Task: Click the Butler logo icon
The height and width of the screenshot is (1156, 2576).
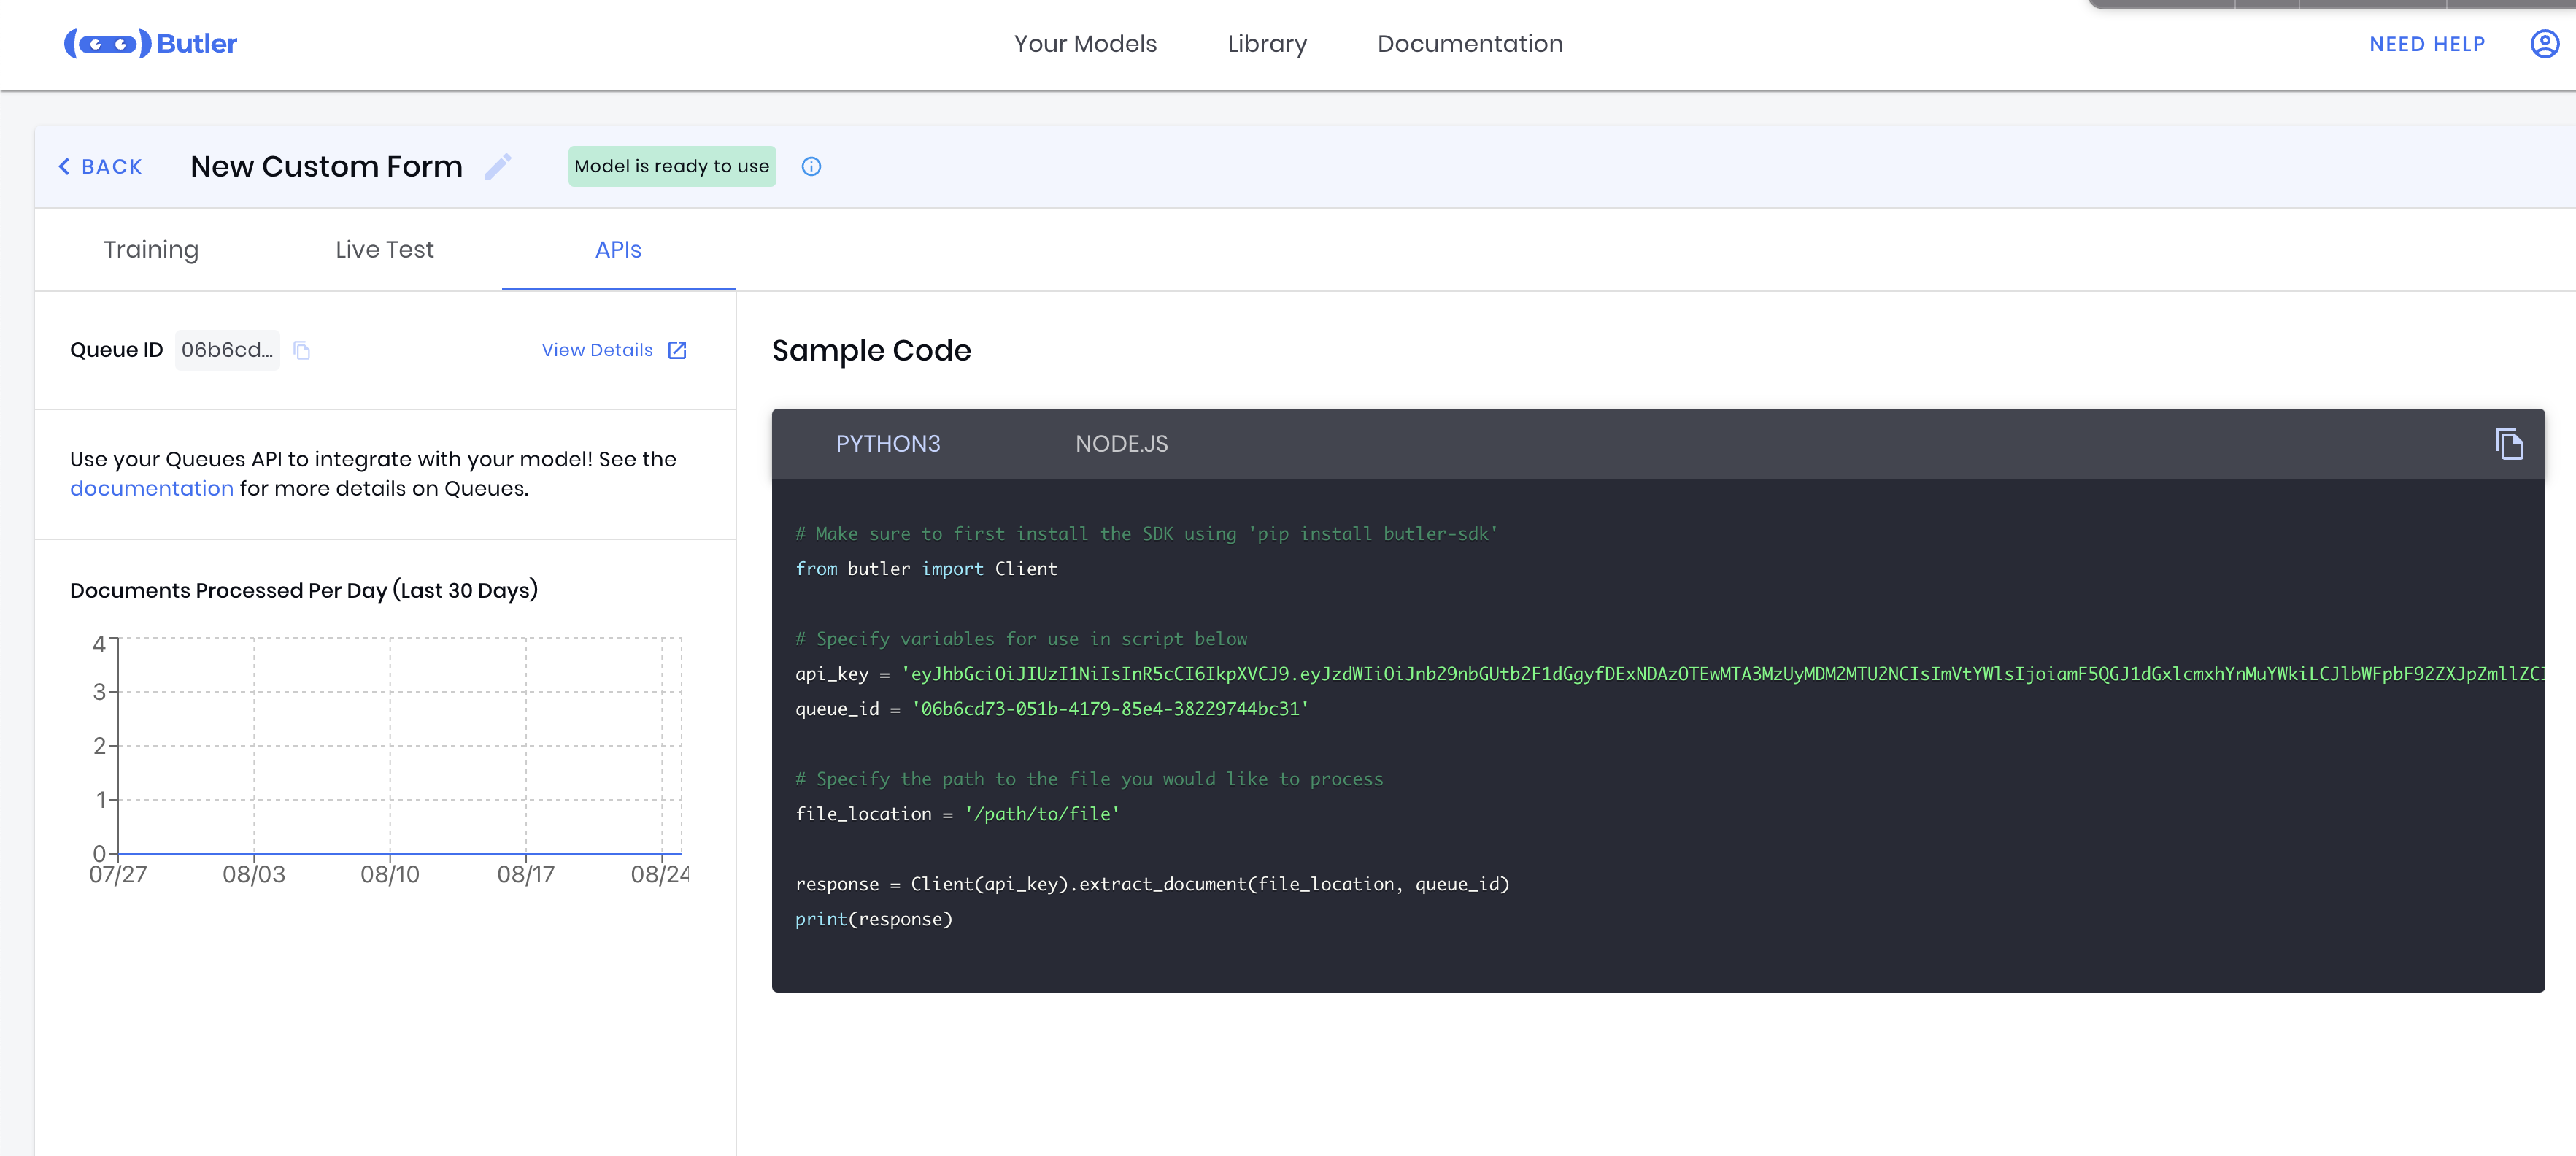Action: click(x=108, y=43)
